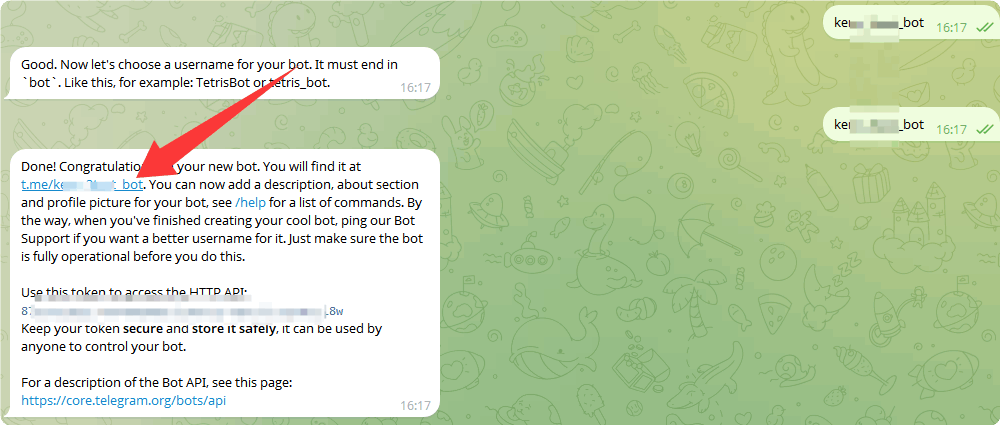Screen dimensions: 1000x425
Task: Click the bold "store it safely" text
Action: click(x=229, y=328)
